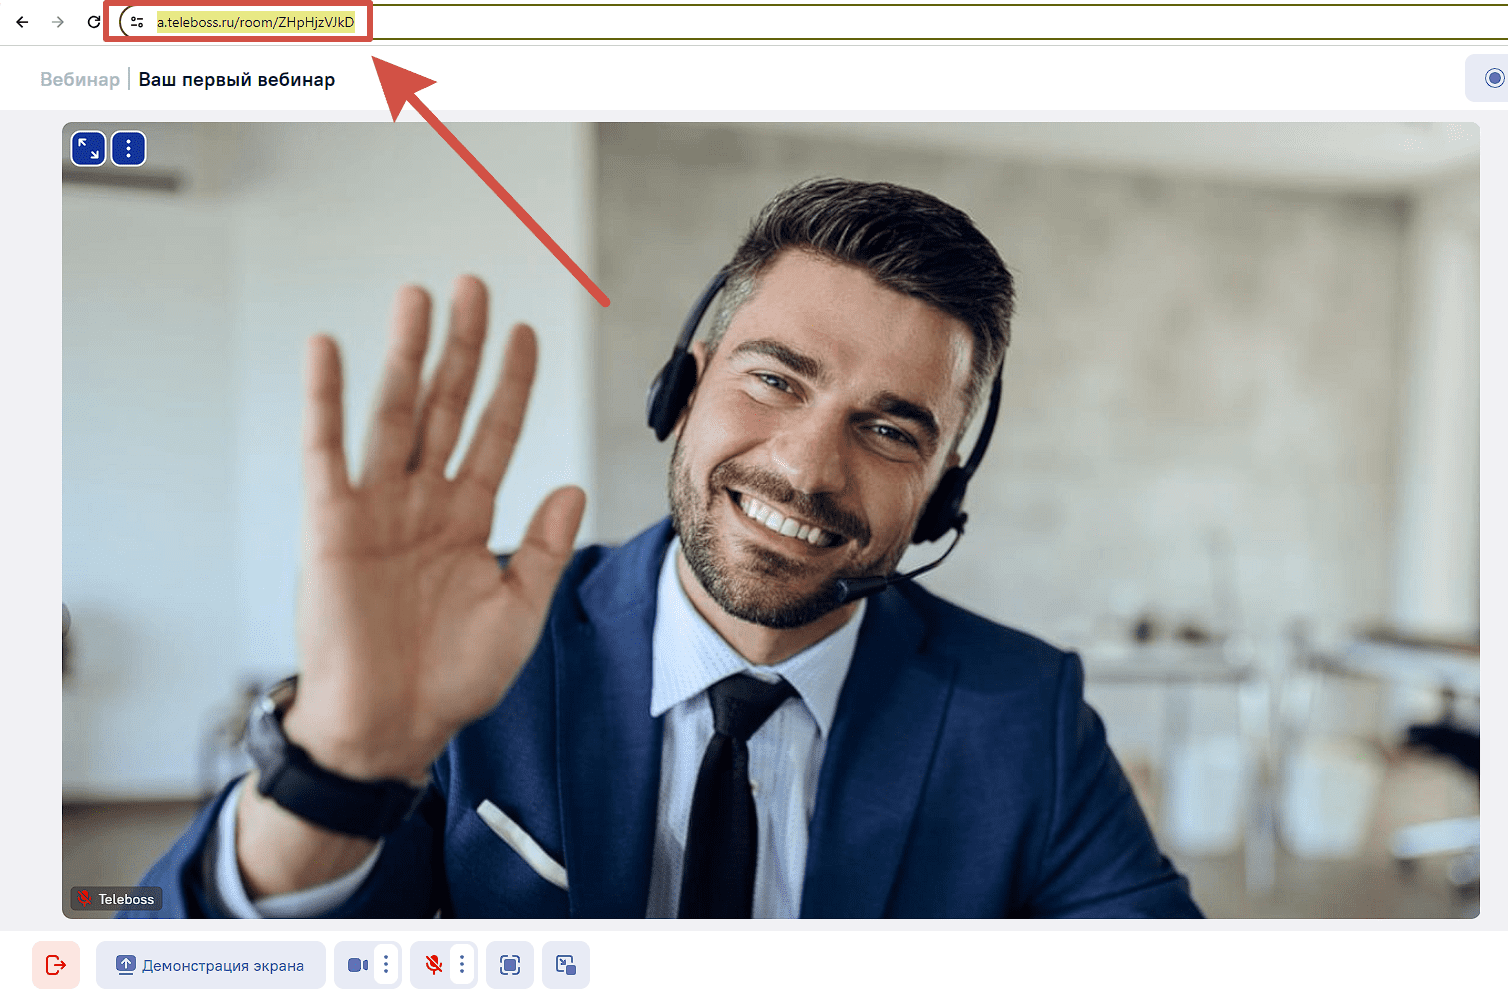Open site information icon in address bar

point(137,22)
